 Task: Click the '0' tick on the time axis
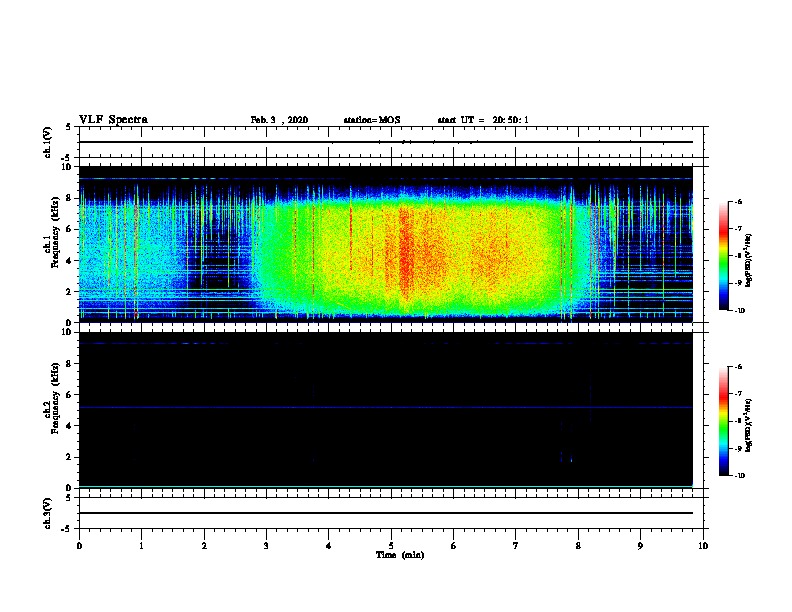click(x=79, y=546)
